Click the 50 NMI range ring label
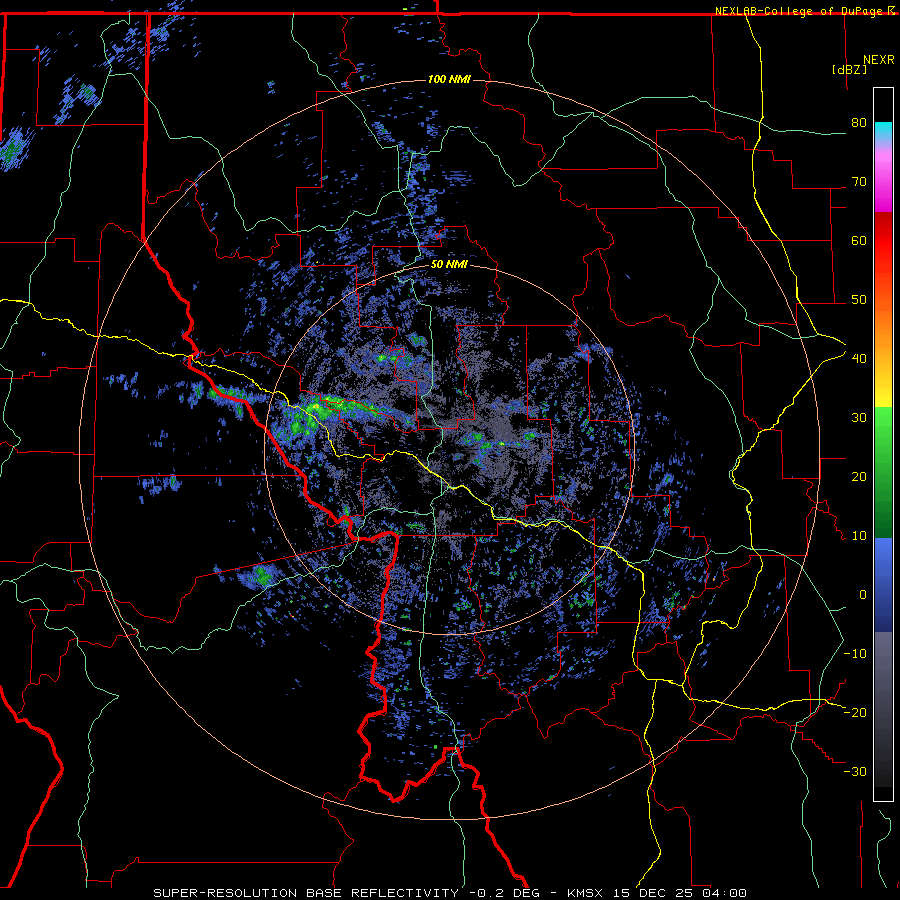 click(x=449, y=265)
